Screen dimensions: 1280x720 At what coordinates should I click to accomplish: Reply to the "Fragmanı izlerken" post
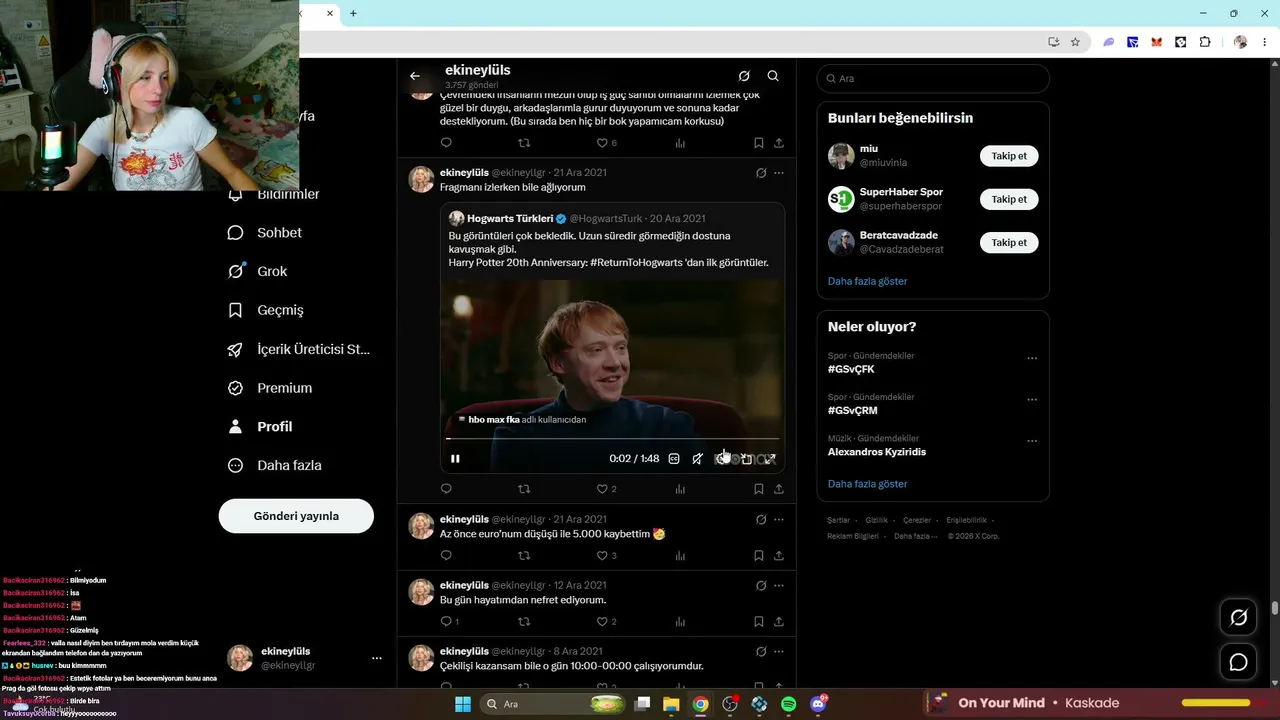tap(446, 489)
